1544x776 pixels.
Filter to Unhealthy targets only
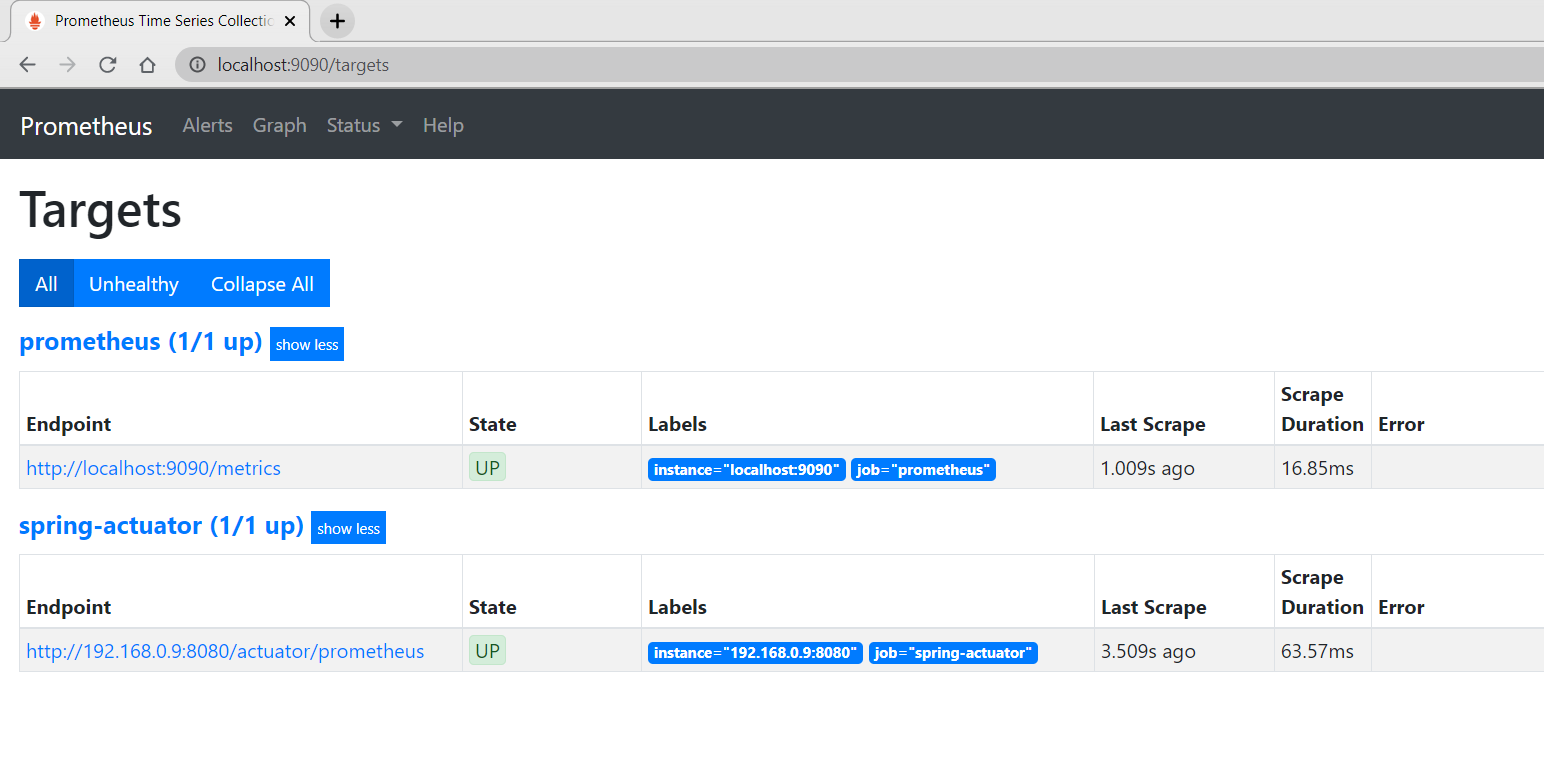tap(134, 284)
